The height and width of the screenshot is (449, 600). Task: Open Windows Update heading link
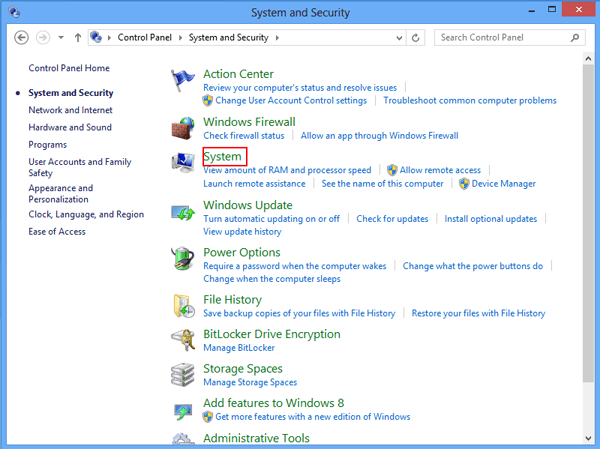[248, 205]
